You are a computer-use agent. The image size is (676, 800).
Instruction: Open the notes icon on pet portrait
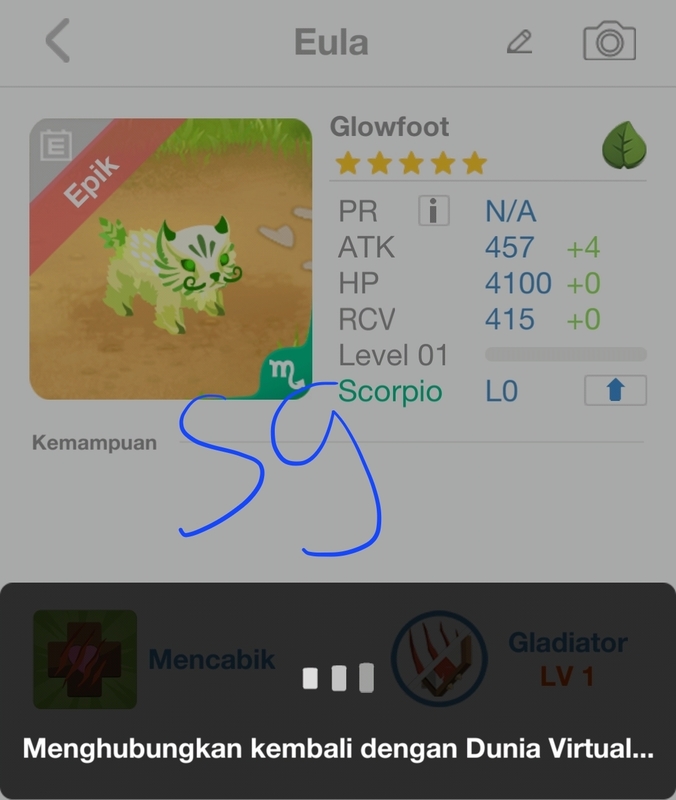pyautogui.click(x=56, y=145)
